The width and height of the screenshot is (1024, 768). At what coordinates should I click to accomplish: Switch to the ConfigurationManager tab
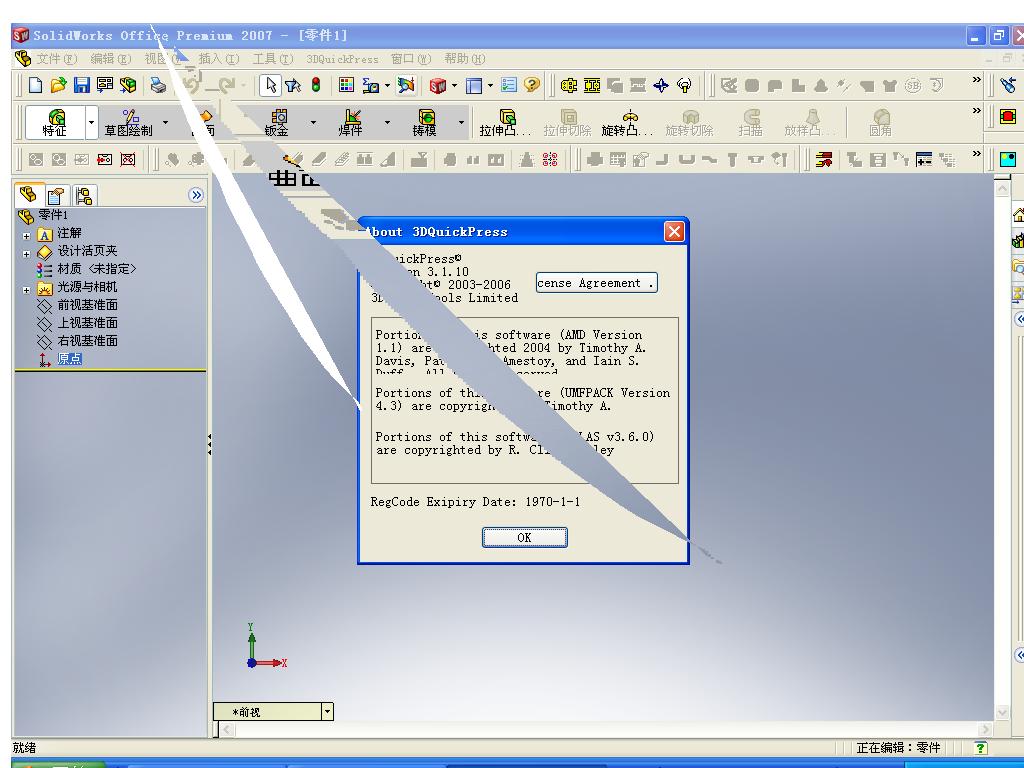(83, 195)
